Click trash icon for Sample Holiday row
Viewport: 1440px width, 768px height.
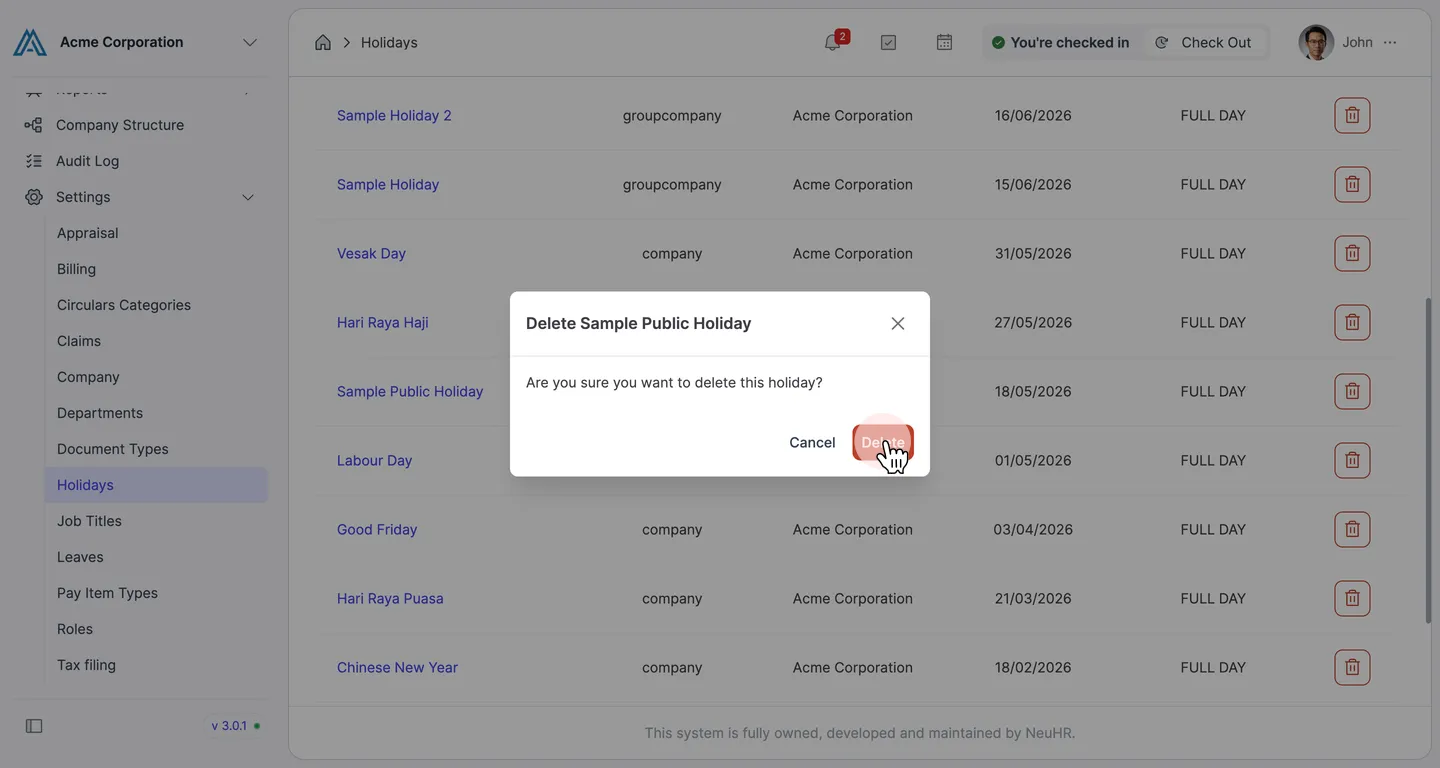point(1352,184)
